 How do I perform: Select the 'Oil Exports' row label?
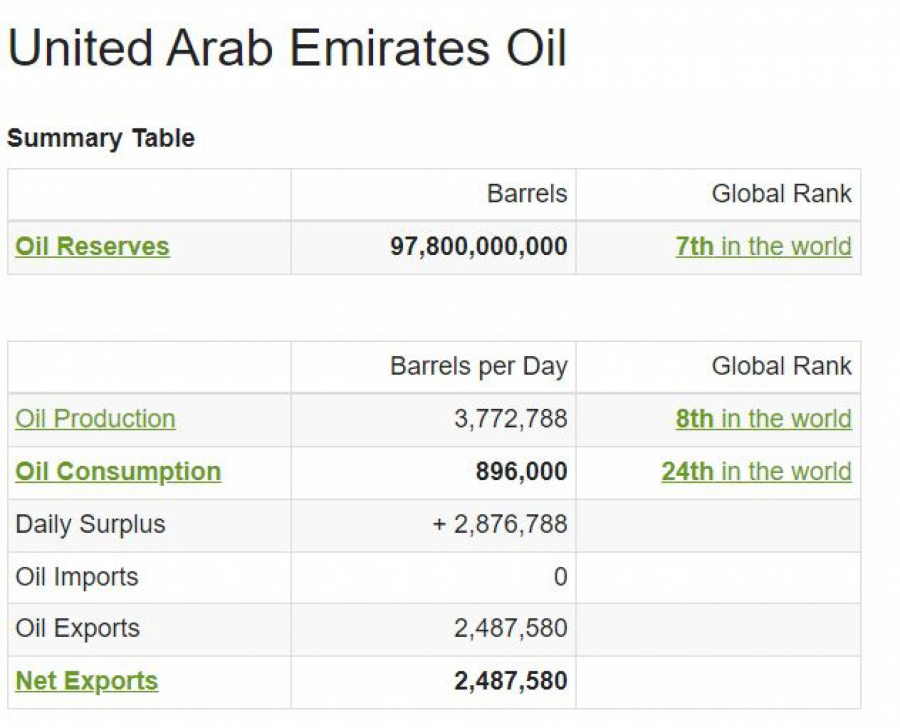point(77,629)
